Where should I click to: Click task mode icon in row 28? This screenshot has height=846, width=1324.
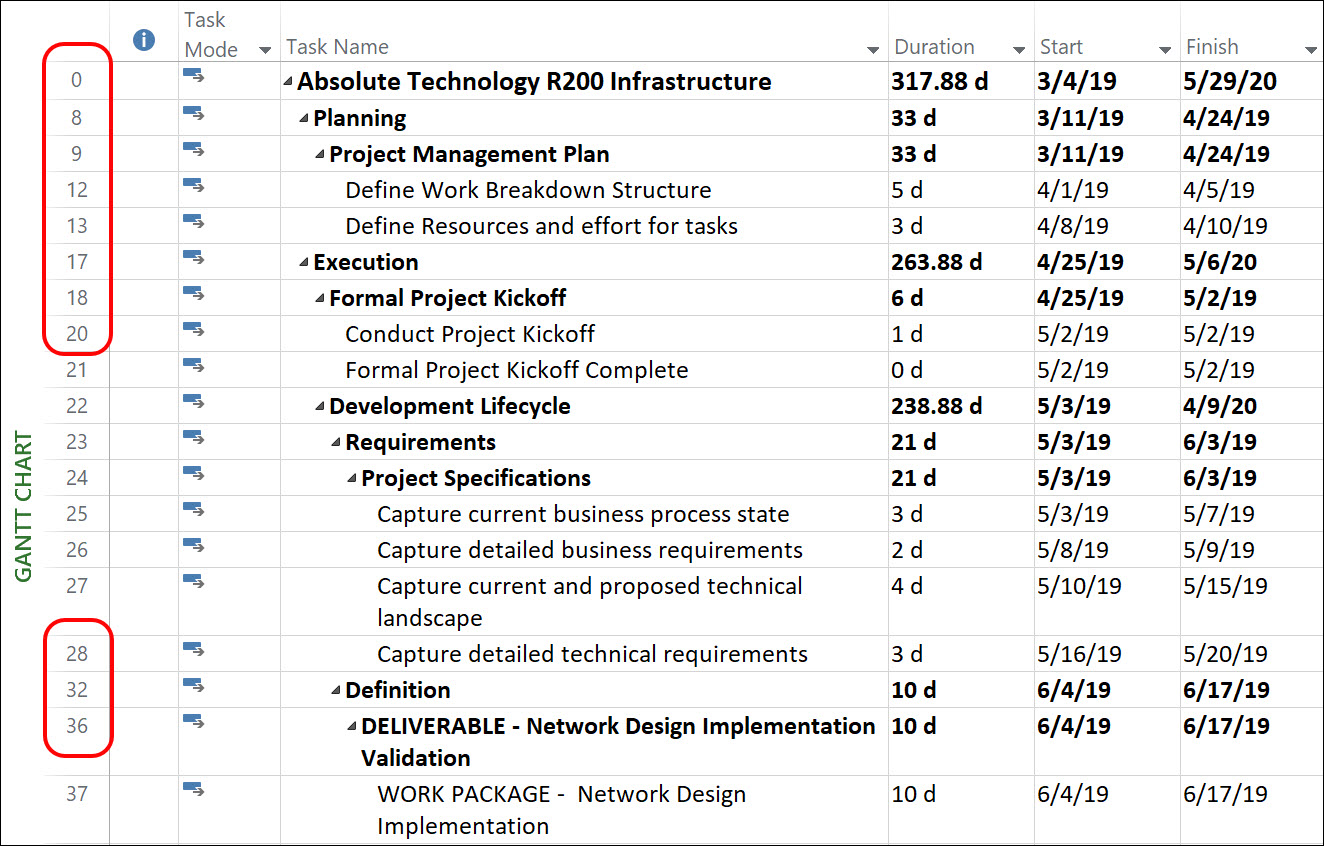pos(193,649)
